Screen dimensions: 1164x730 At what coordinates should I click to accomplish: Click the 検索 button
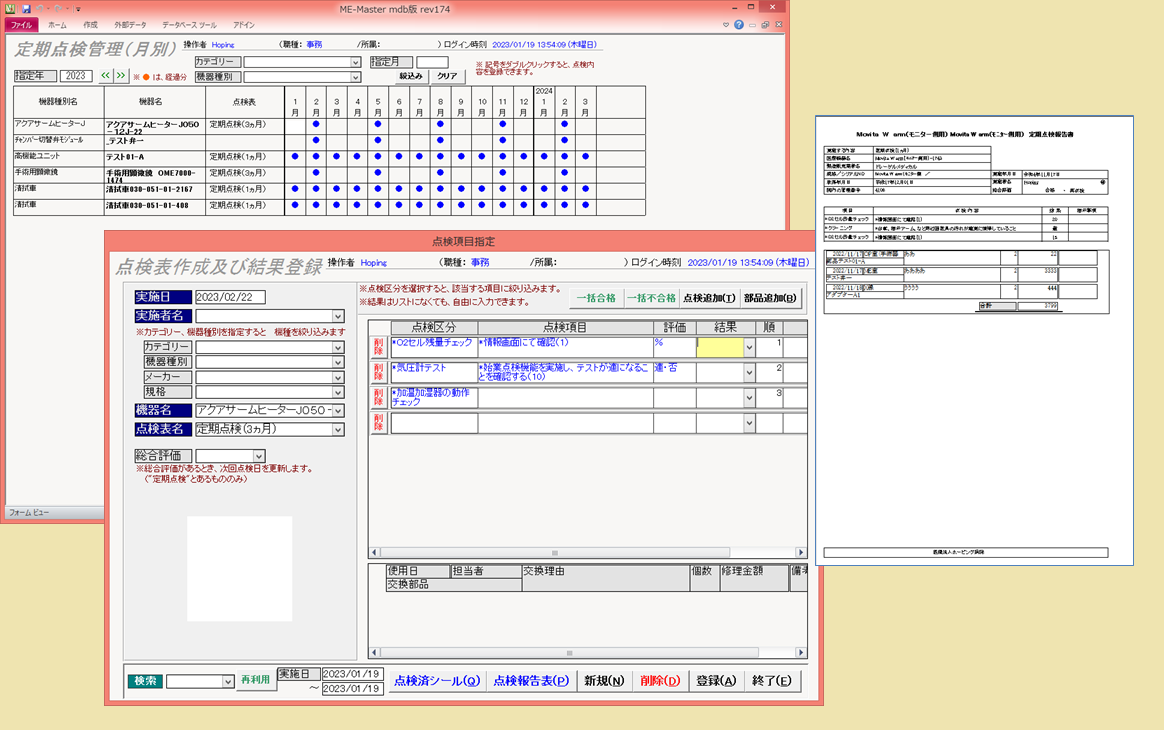pyautogui.click(x=145, y=681)
